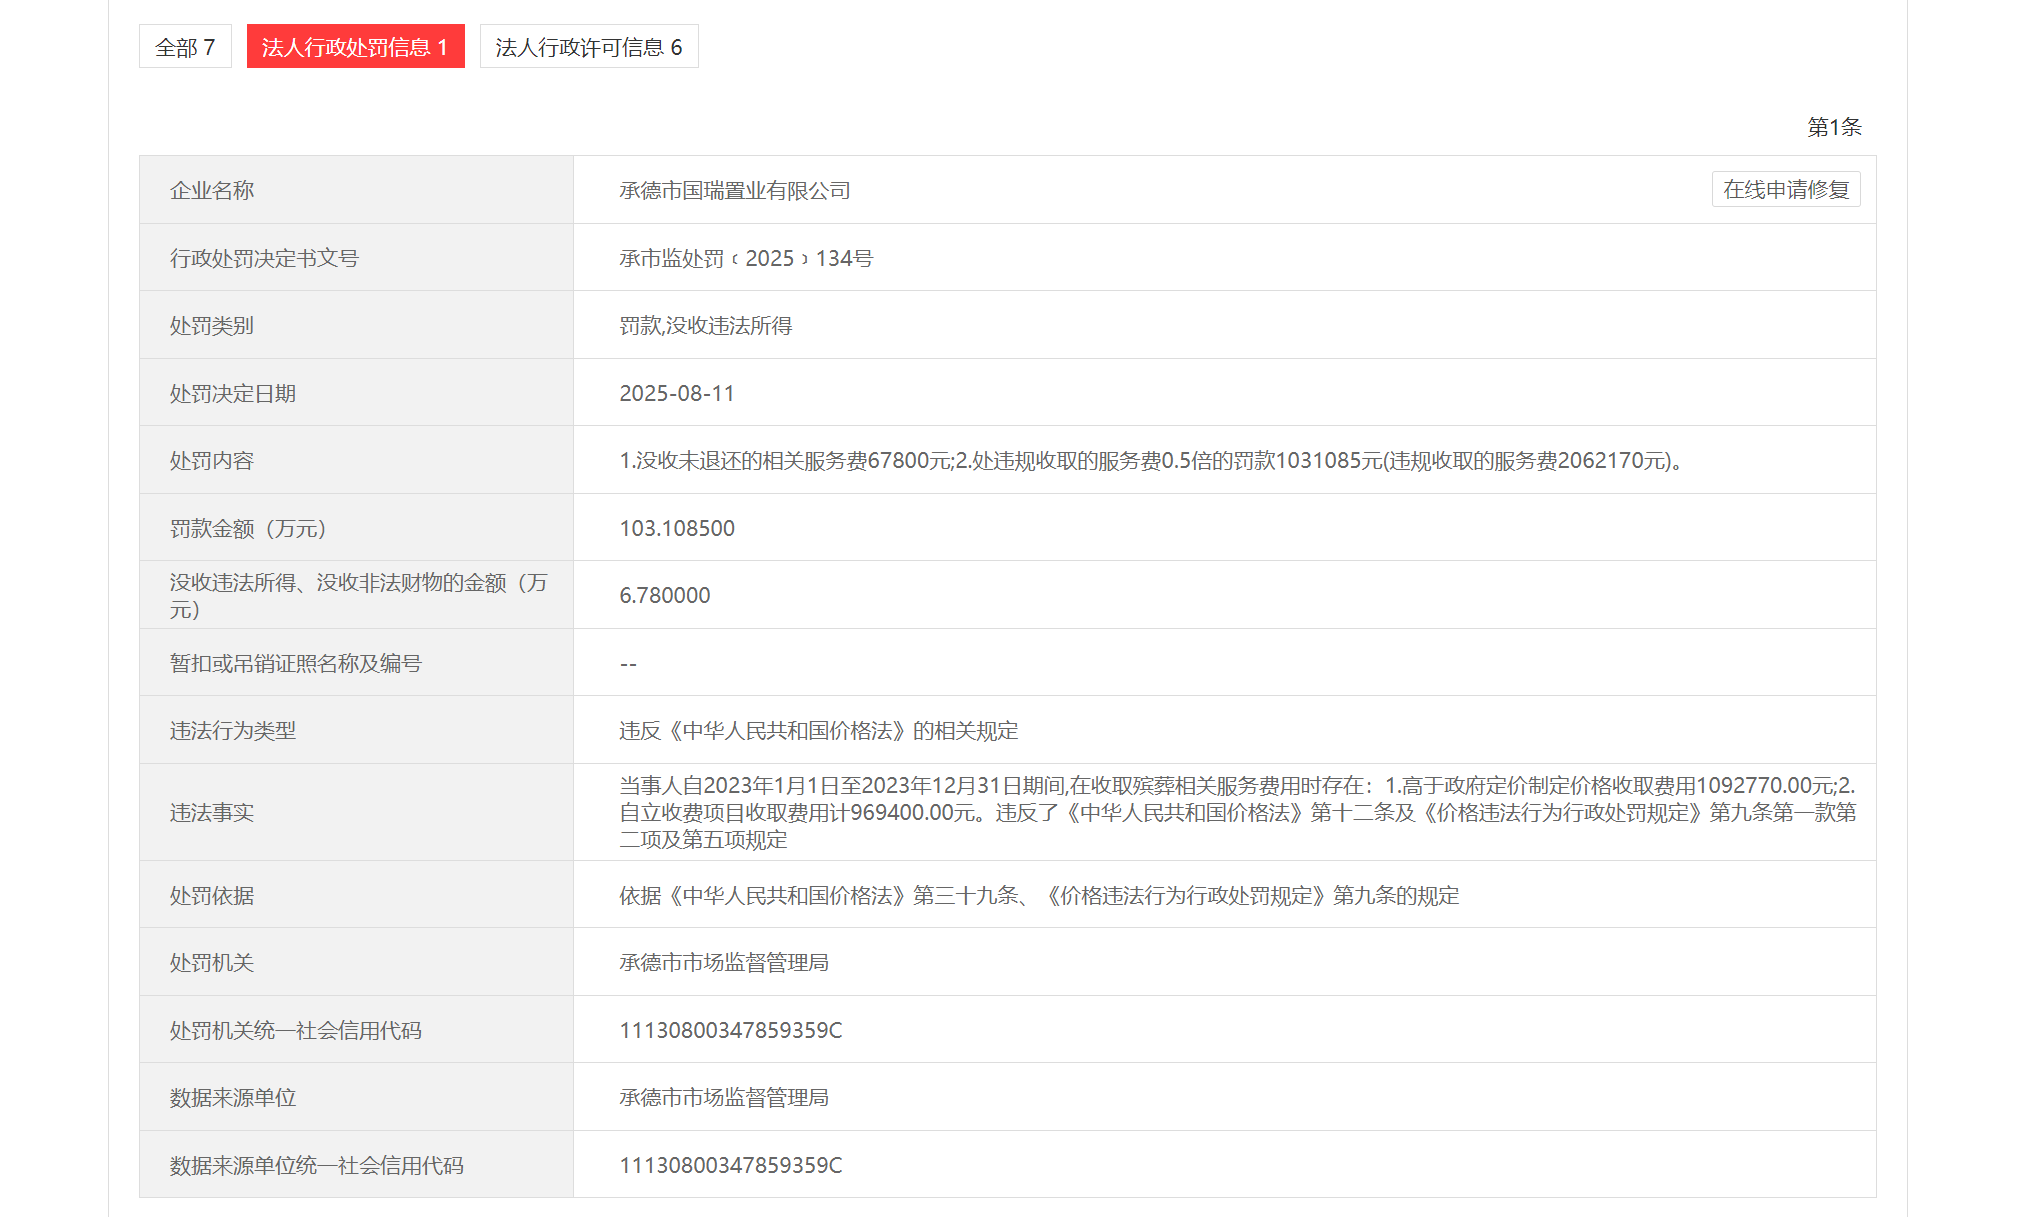
Task: Click 承德市市场监督管理局 in the 数据来源单位 row
Action: 724,1098
